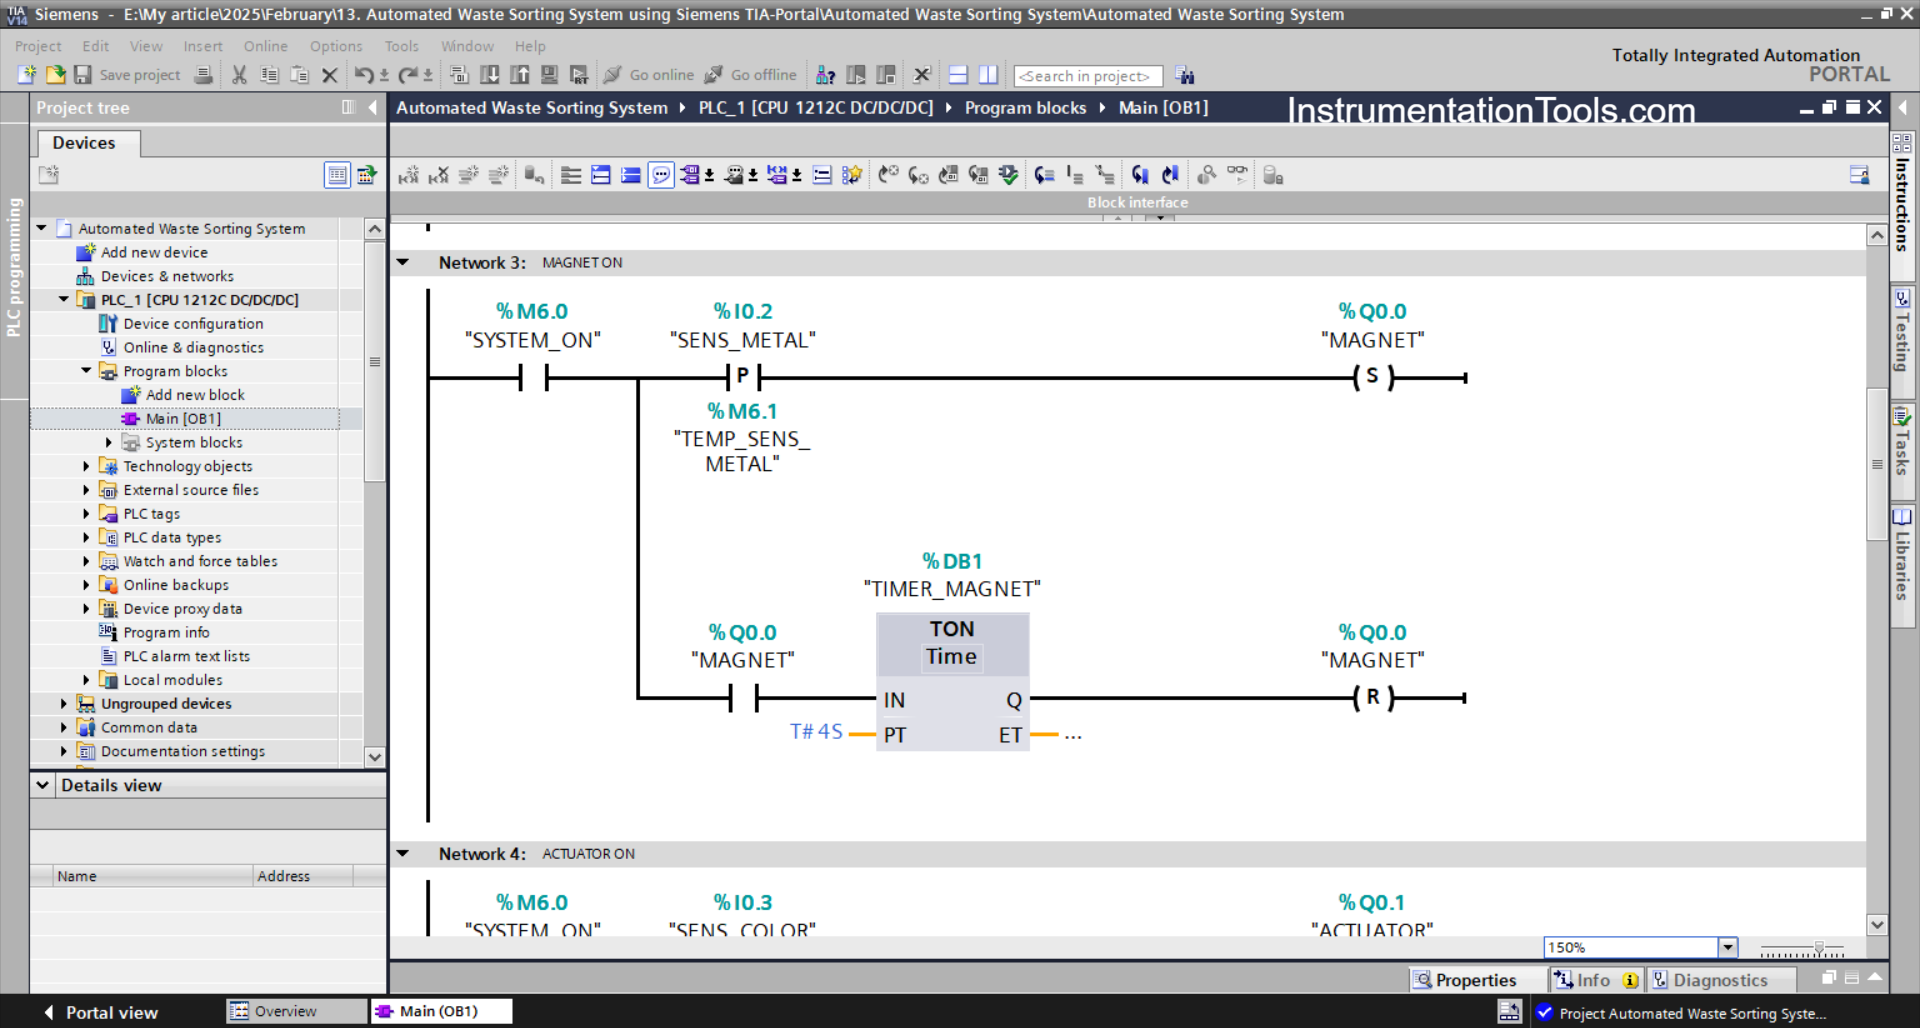Click the Undo arrow icon

coord(364,75)
